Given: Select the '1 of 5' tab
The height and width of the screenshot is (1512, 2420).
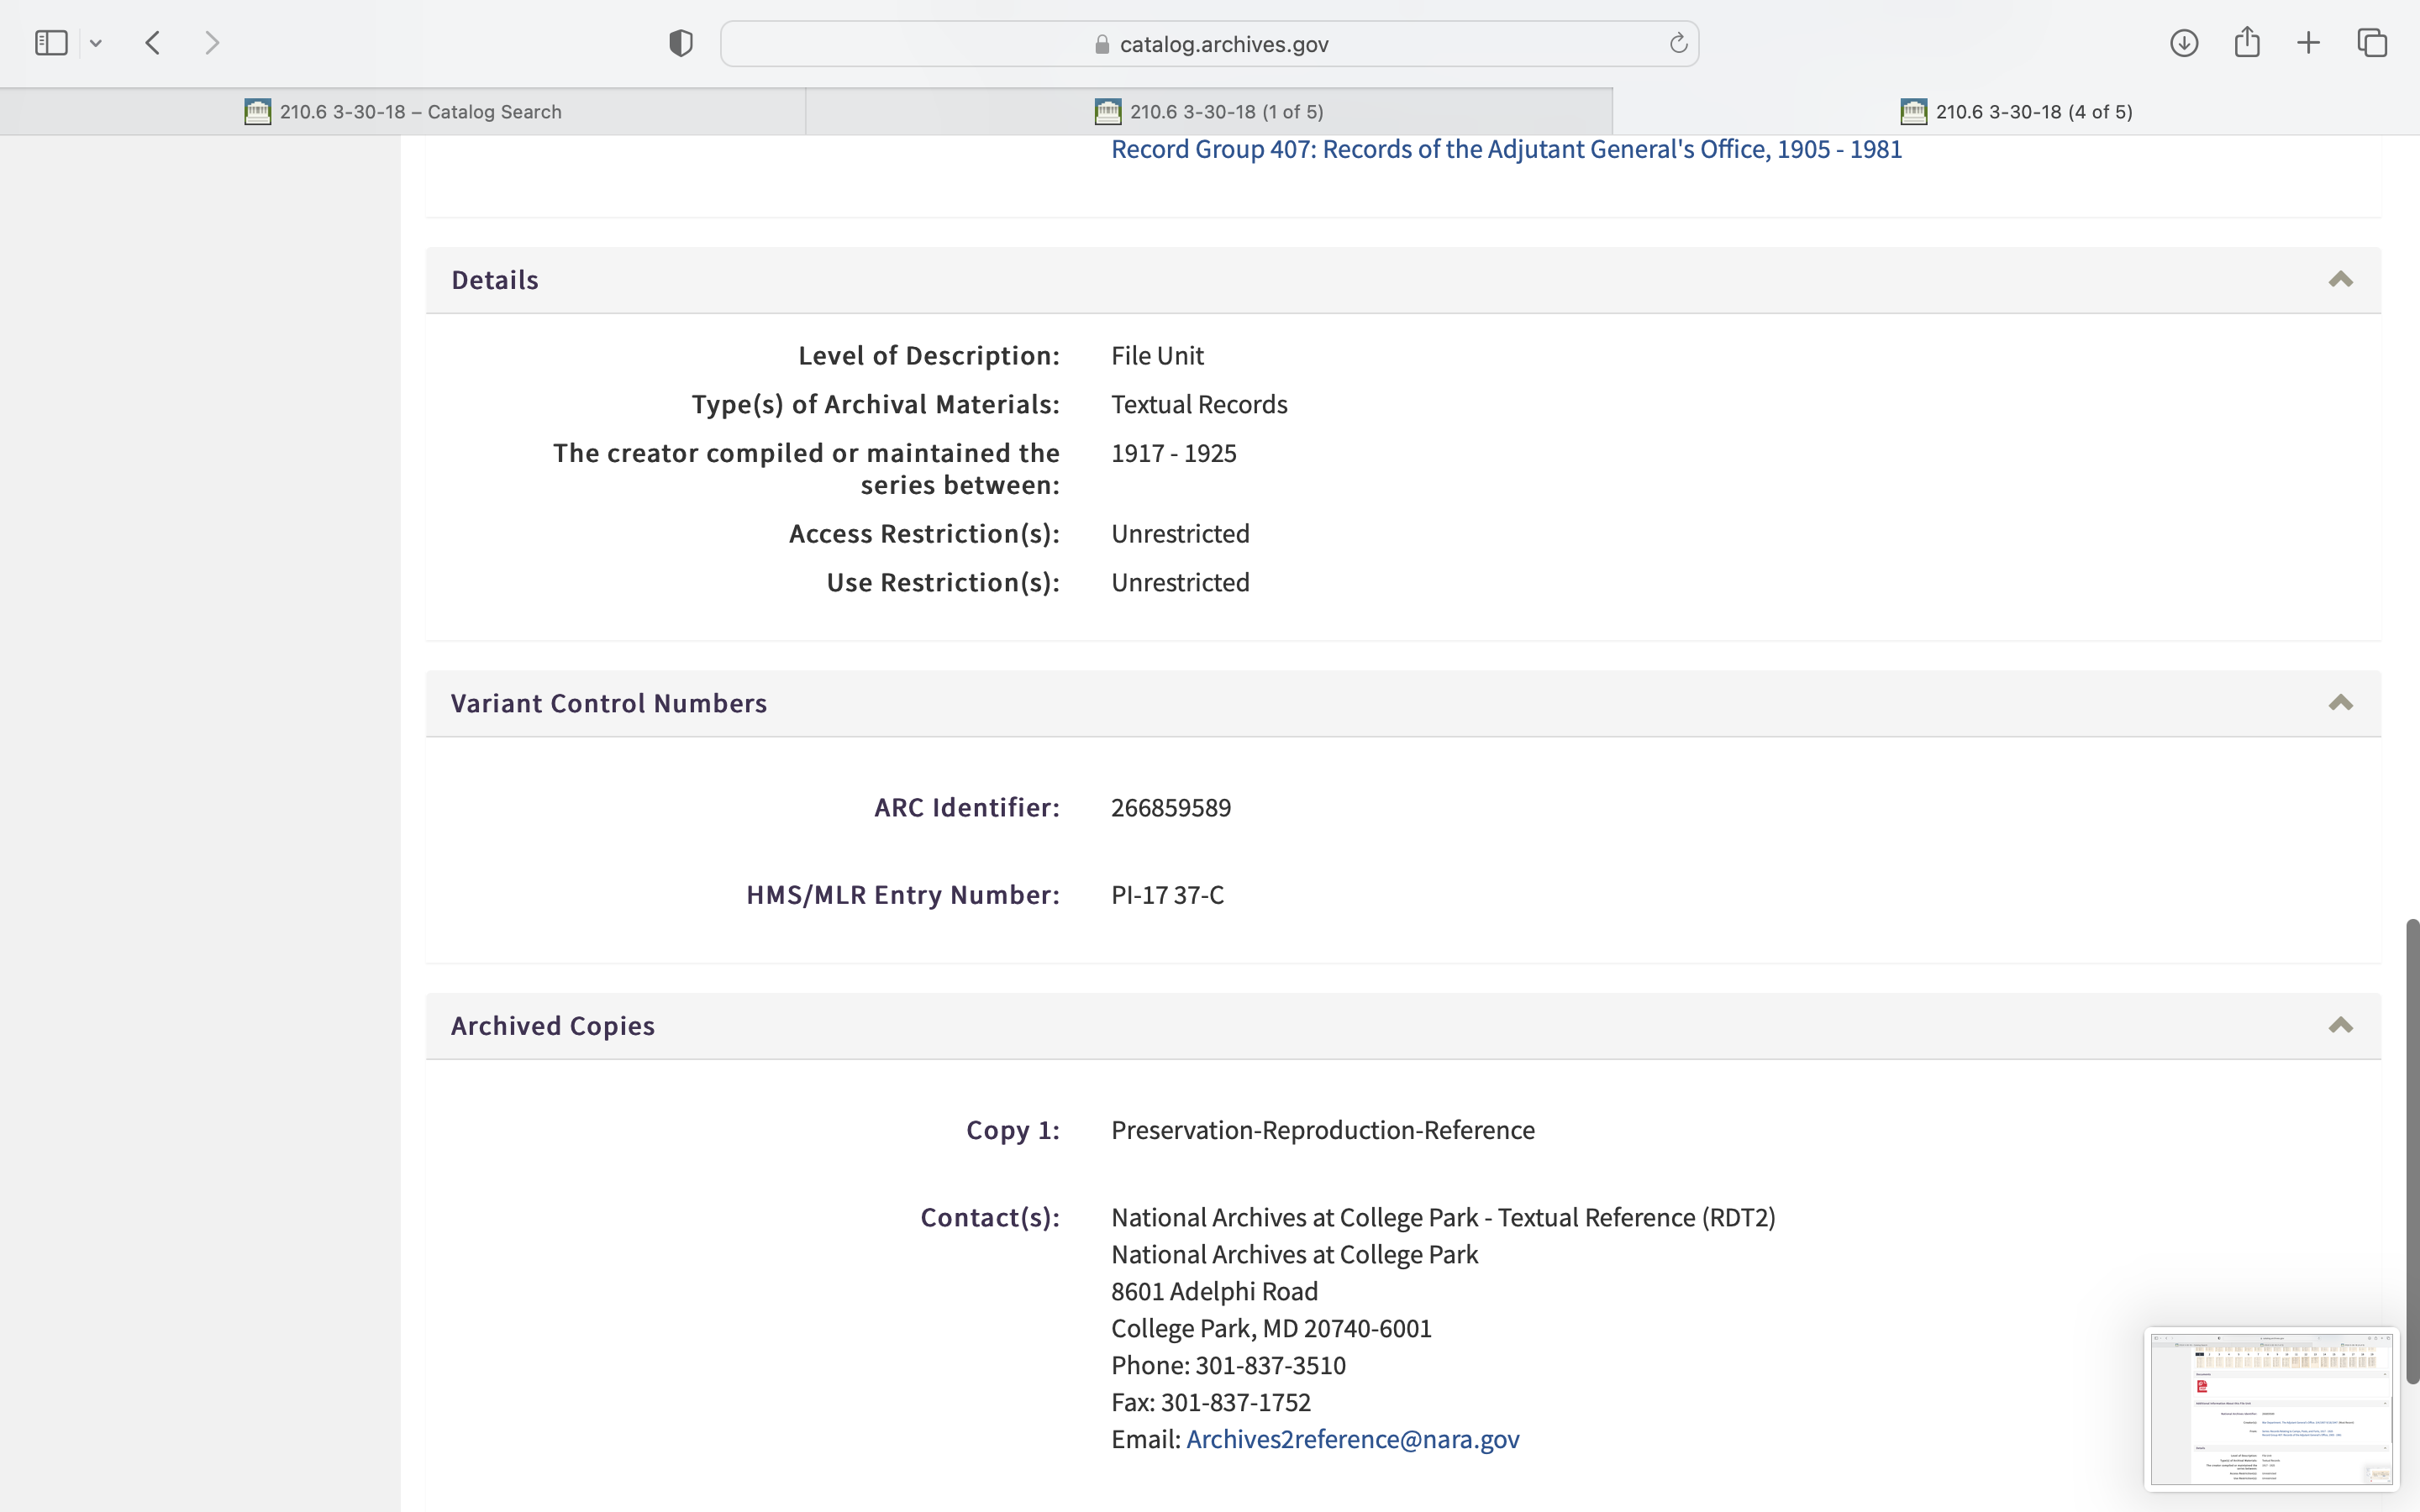Looking at the screenshot, I should click(x=1209, y=112).
